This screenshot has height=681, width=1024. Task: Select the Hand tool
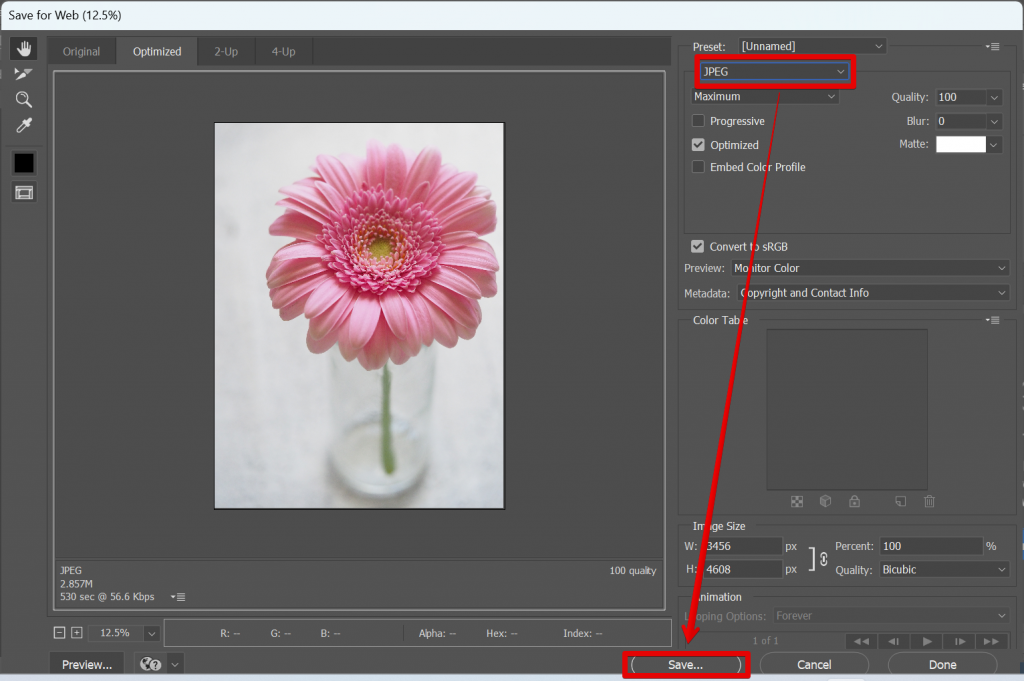tap(23, 47)
